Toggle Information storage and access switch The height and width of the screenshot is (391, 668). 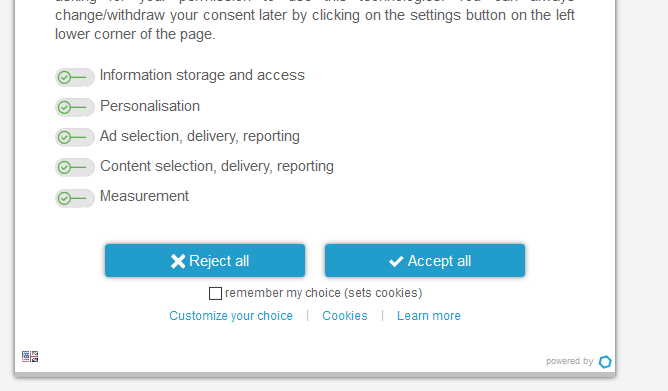click(75, 78)
